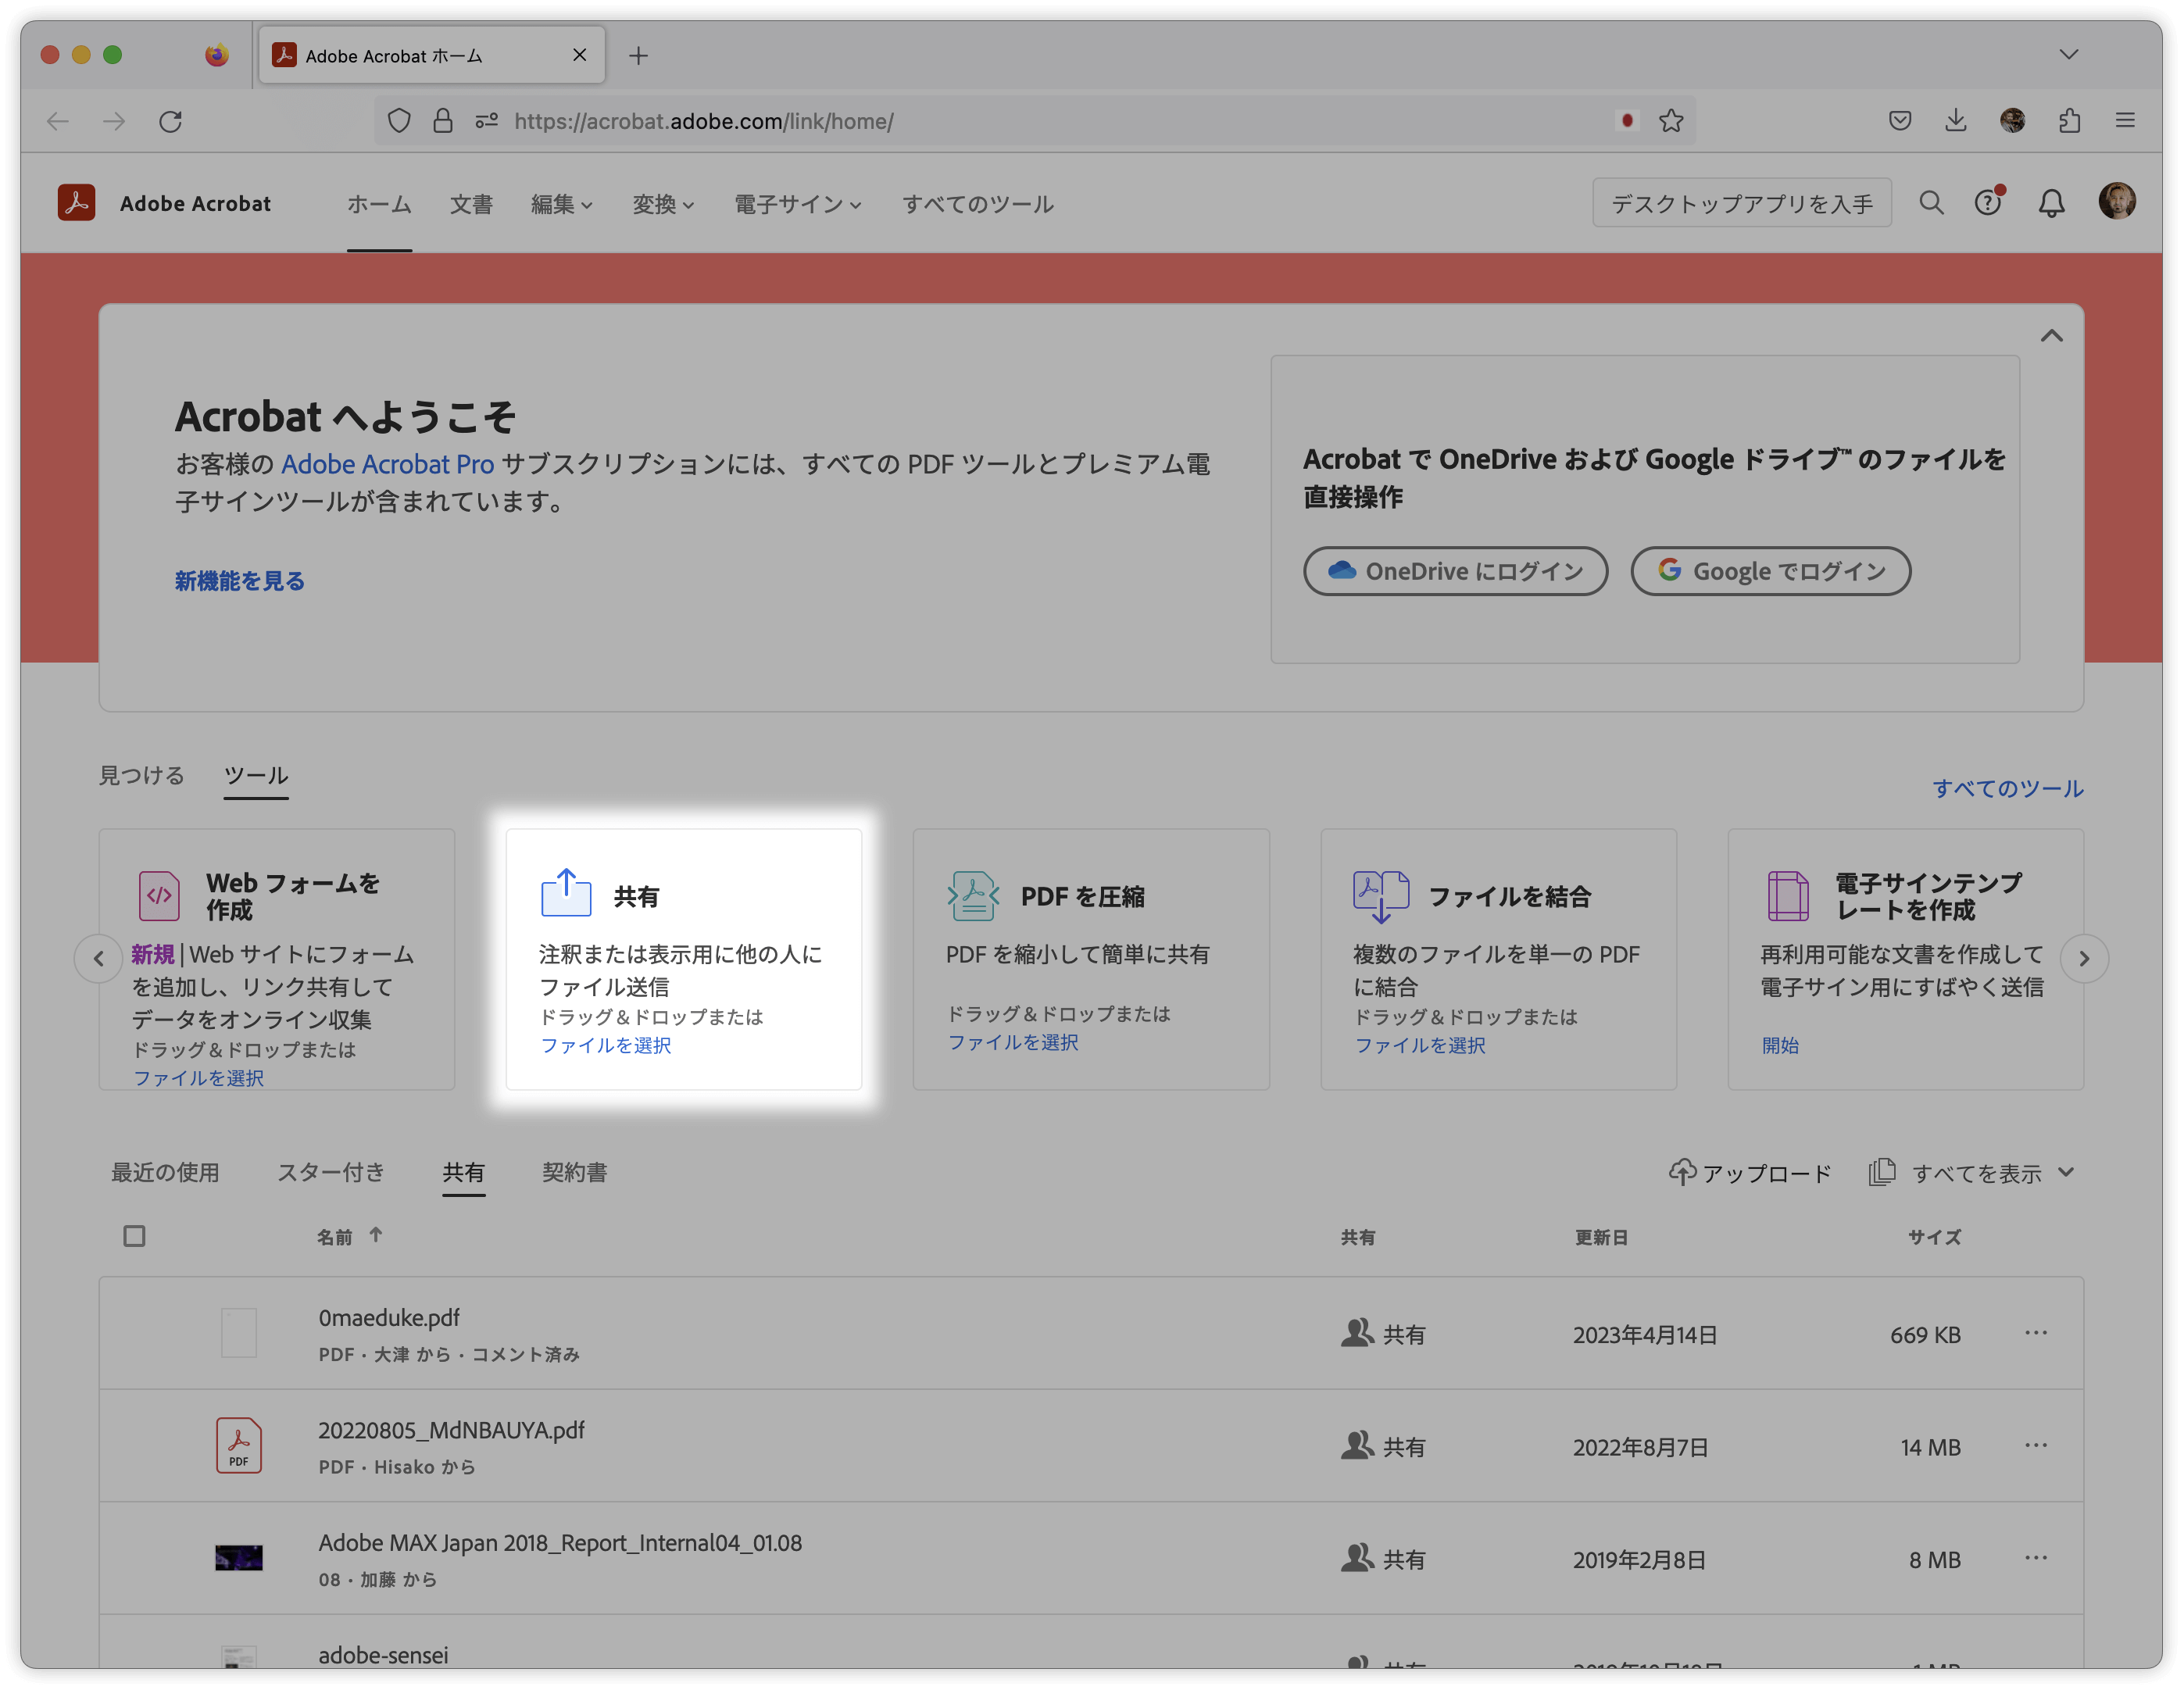
Task: Expand the 変換 dropdown menu
Action: (664, 204)
